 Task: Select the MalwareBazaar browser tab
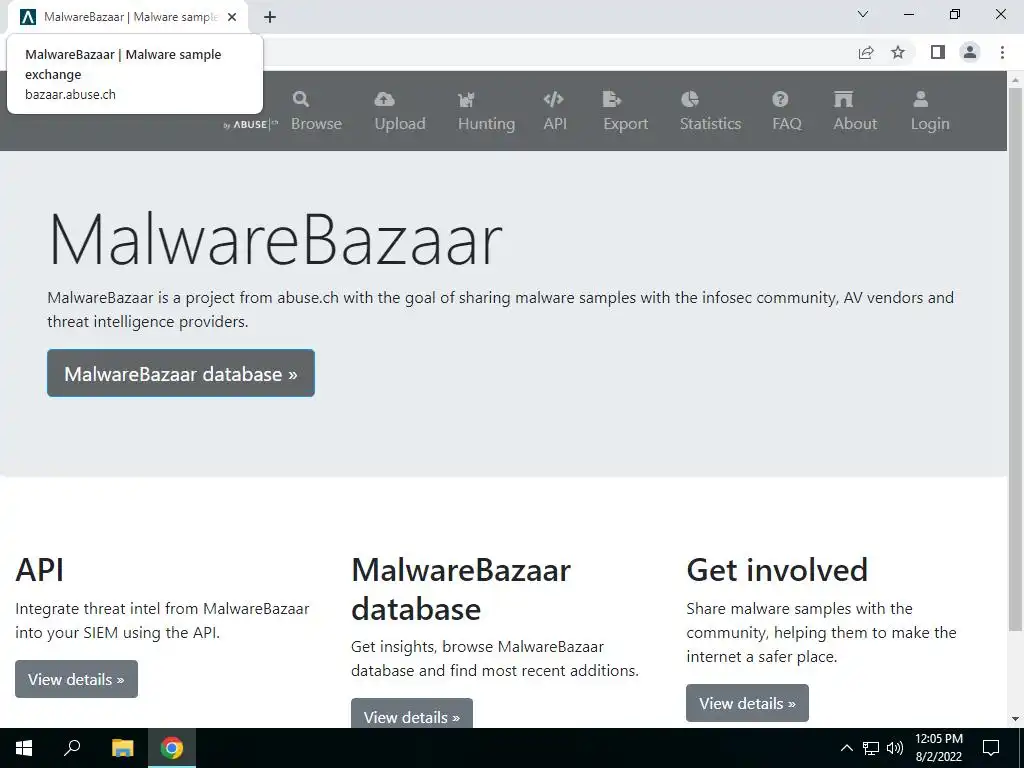point(128,17)
